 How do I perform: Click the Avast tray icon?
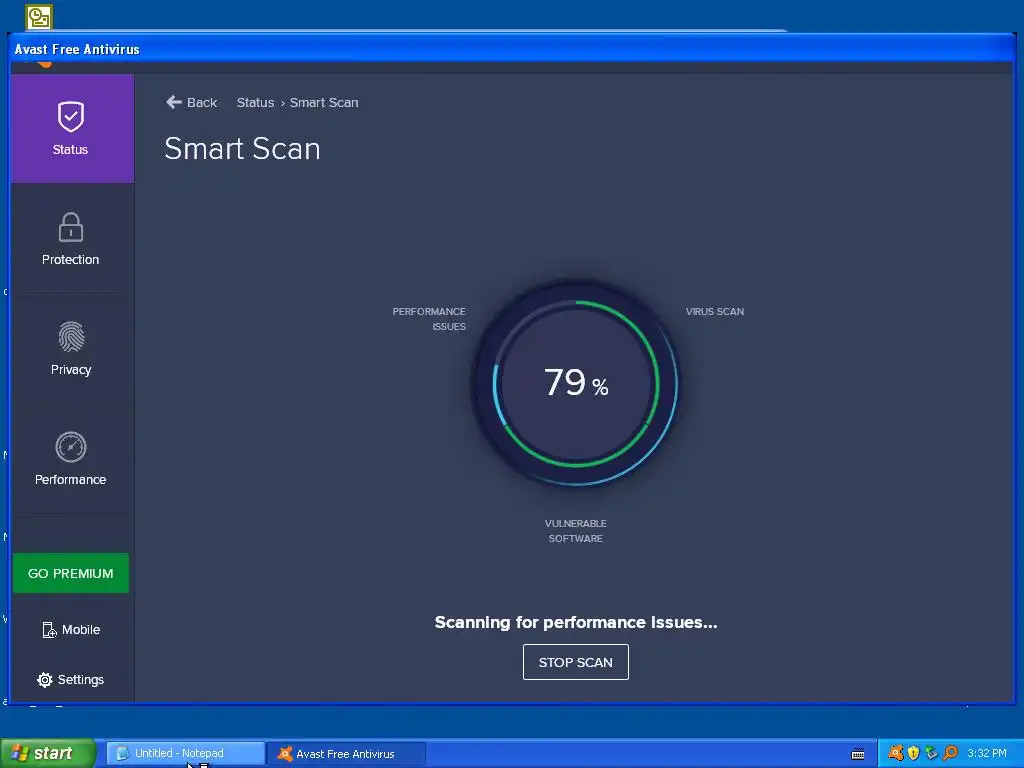pos(897,753)
